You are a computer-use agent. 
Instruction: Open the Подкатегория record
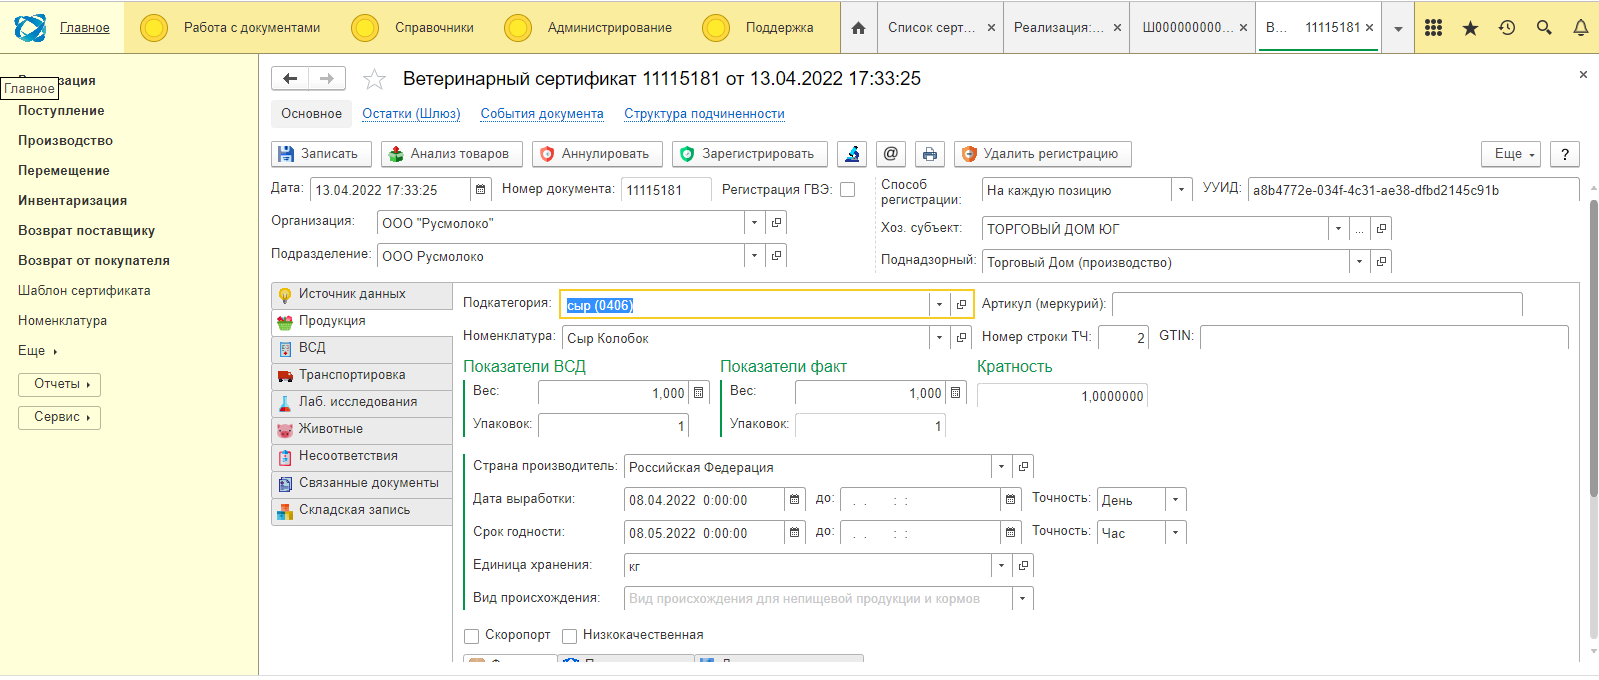click(961, 305)
